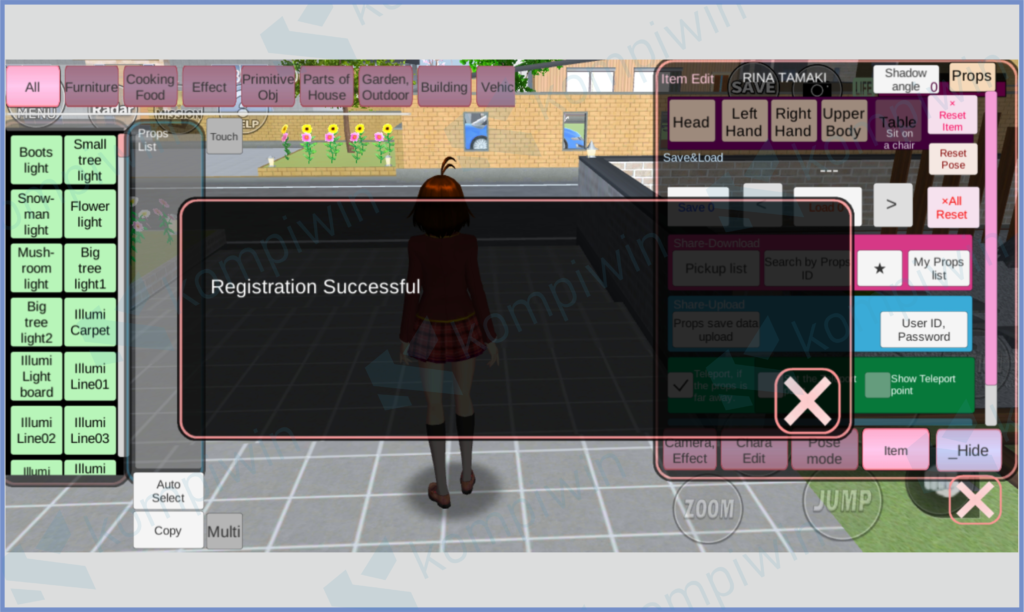Select the Big tree light1 prop
1024x612 pixels.
click(90, 268)
